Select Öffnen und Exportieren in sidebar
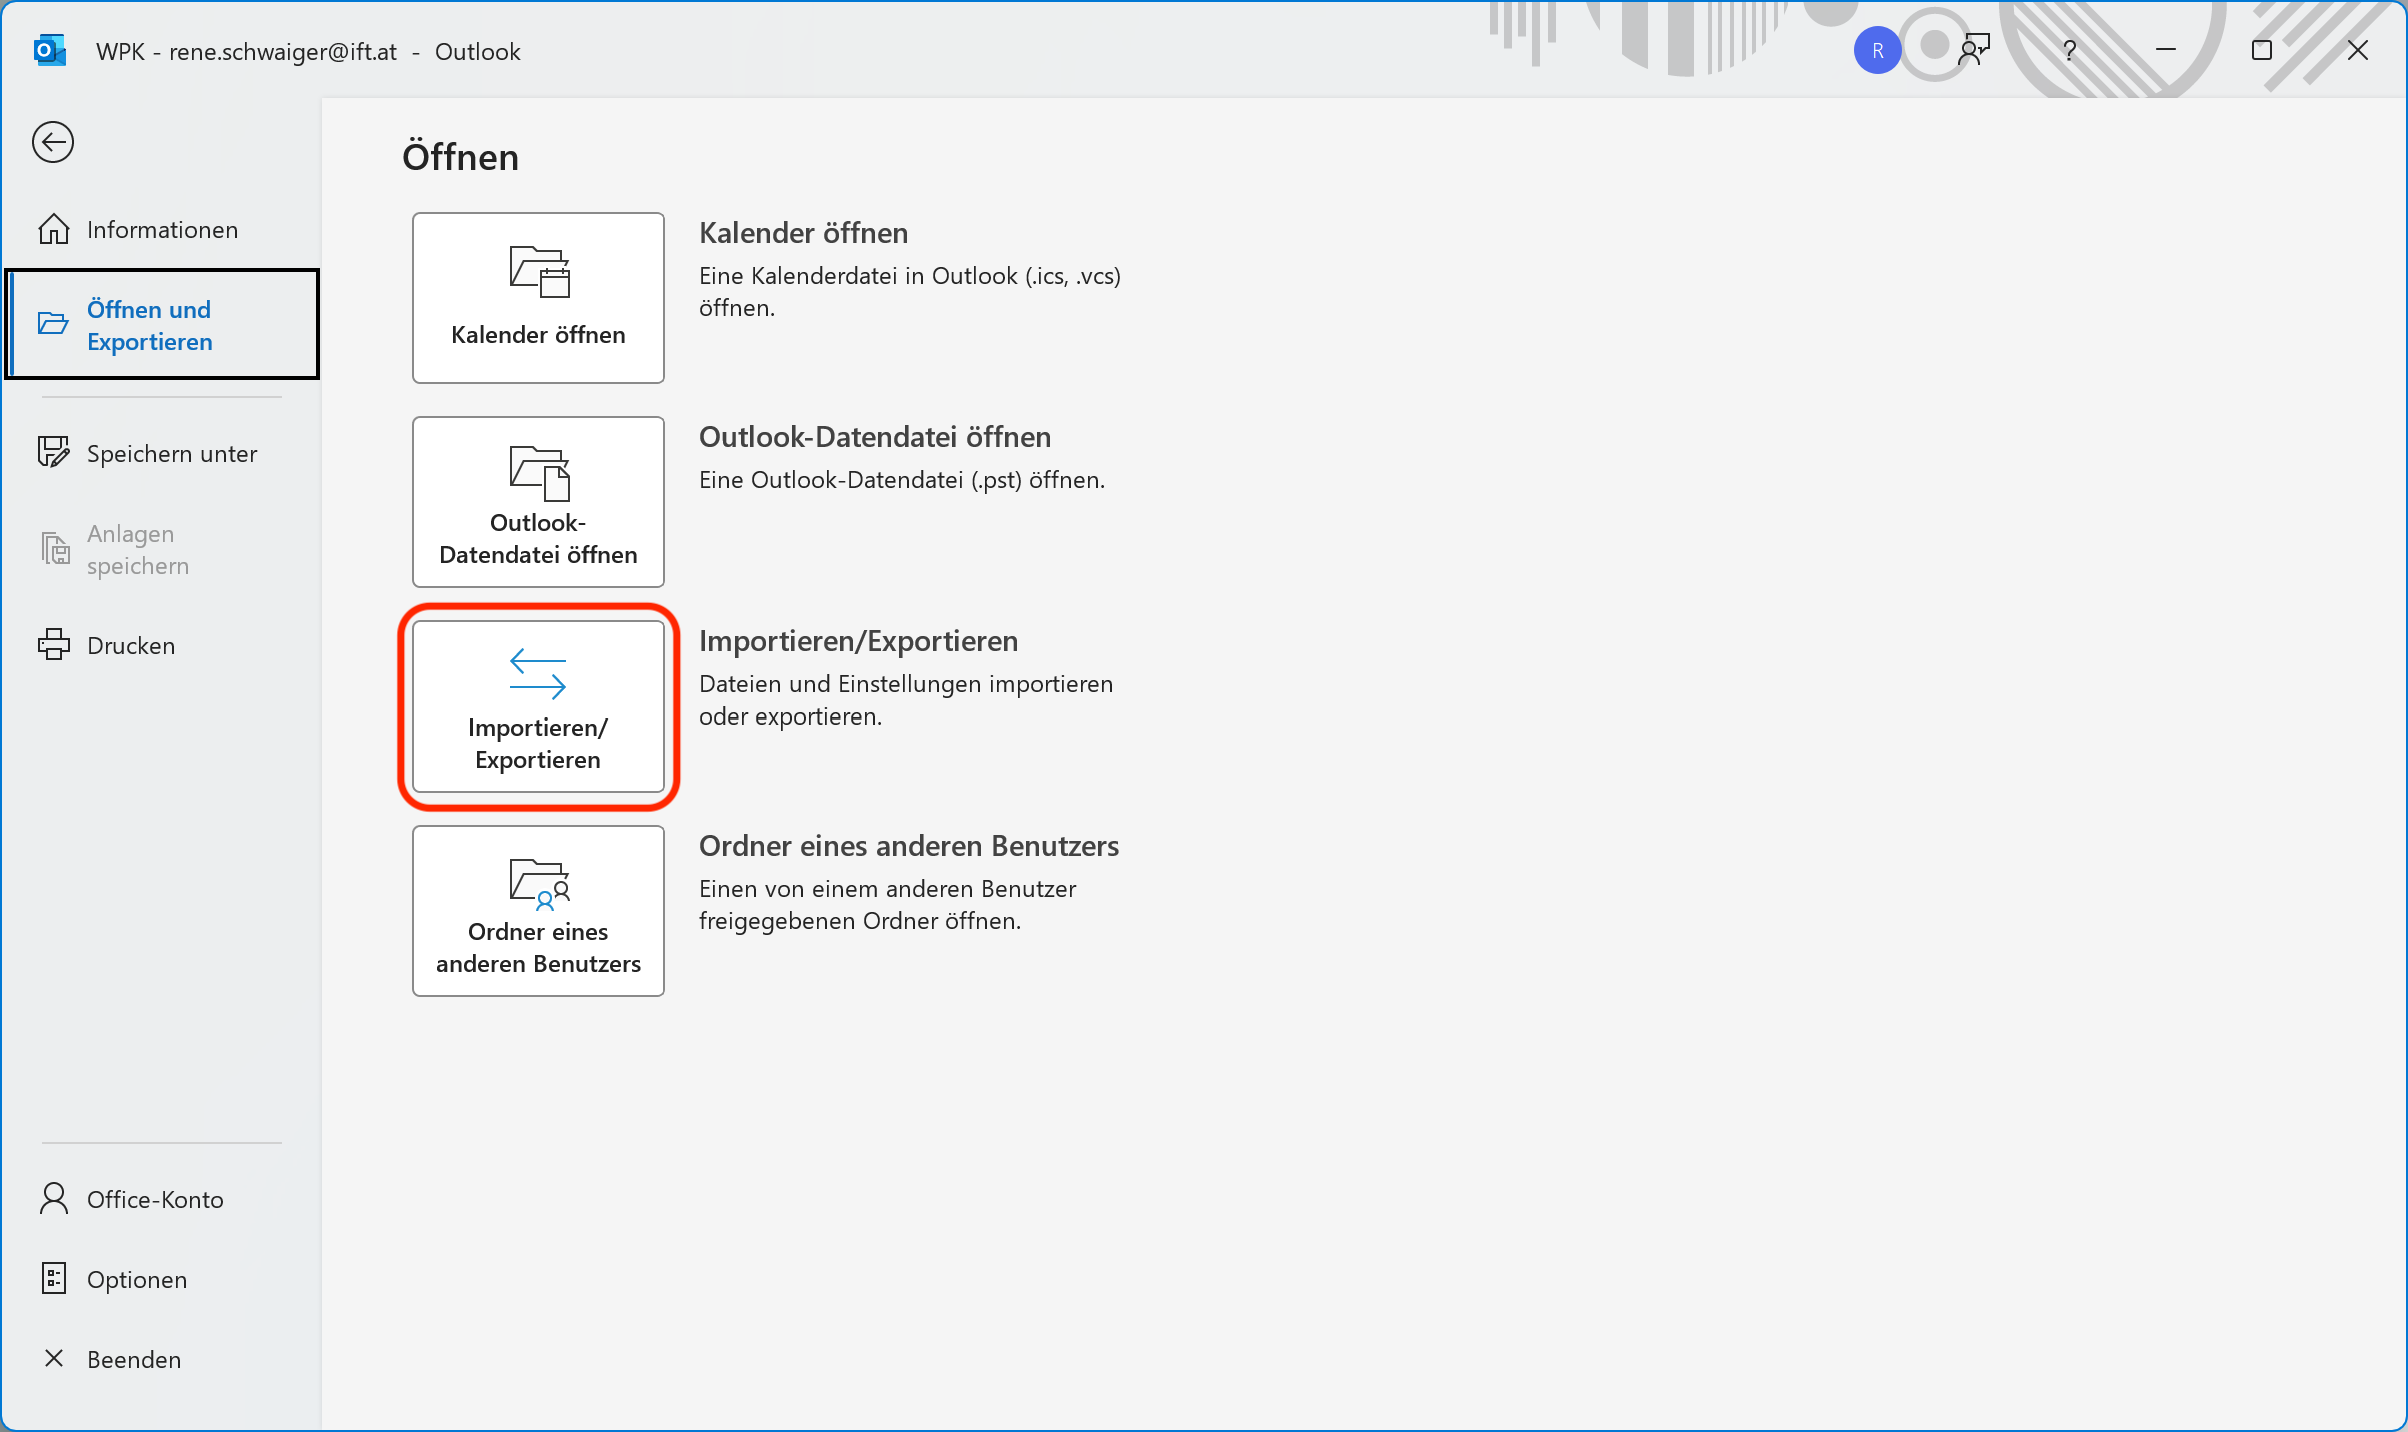 pos(162,325)
